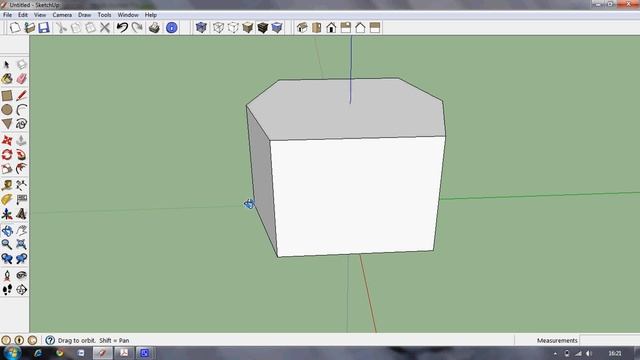The width and height of the screenshot is (640, 360).
Task: Select the Line pencil tool
Action: [21, 96]
